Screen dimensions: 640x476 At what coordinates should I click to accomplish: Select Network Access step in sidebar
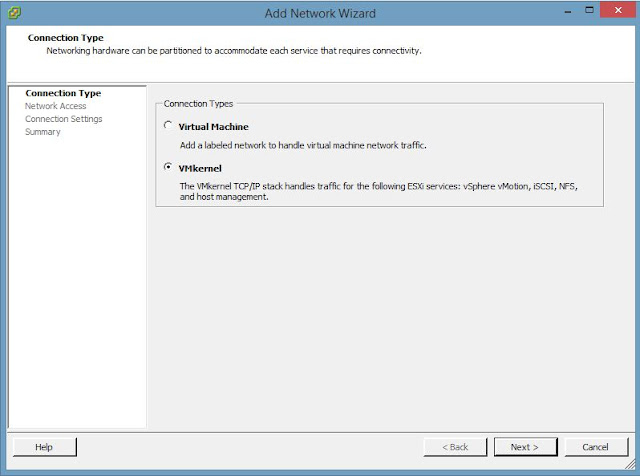pyautogui.click(x=56, y=106)
